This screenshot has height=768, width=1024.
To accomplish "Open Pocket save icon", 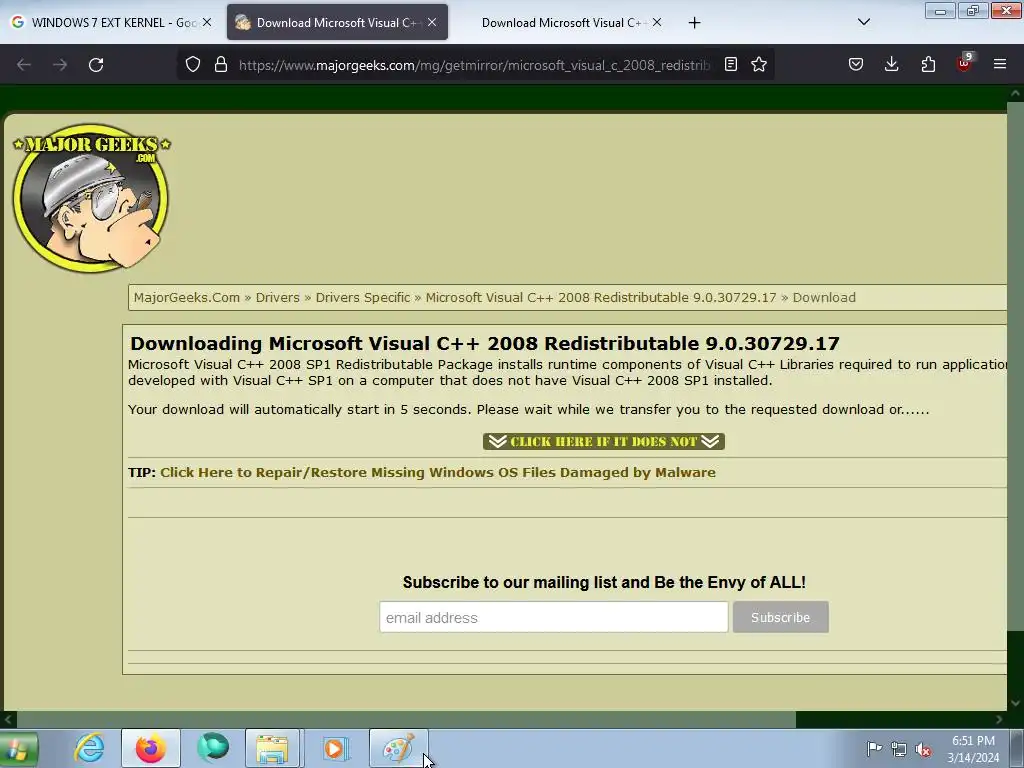I will [x=856, y=64].
